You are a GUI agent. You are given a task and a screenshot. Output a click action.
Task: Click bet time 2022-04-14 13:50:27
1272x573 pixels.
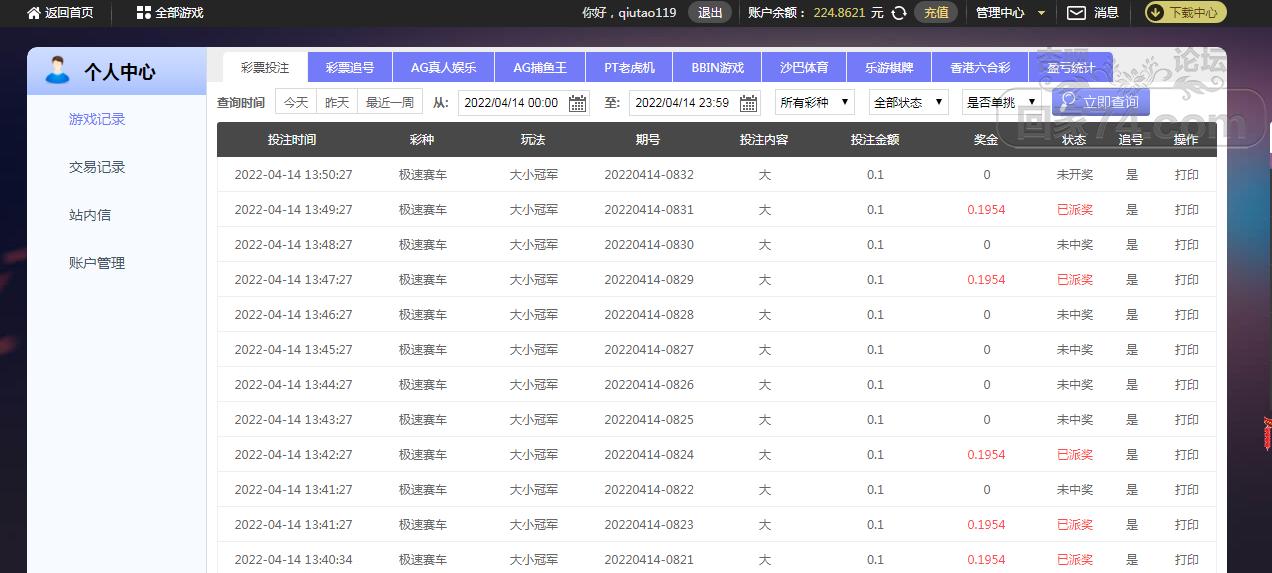tap(293, 175)
